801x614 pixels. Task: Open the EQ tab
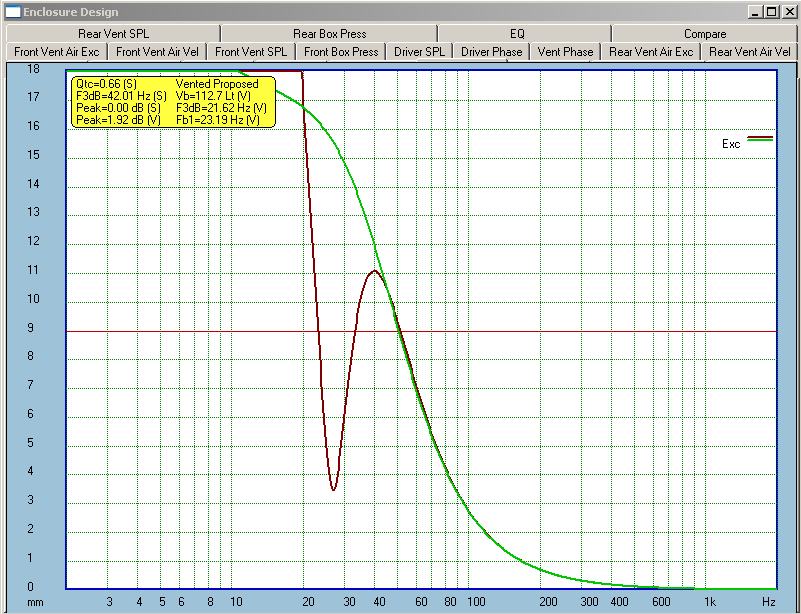coord(517,33)
